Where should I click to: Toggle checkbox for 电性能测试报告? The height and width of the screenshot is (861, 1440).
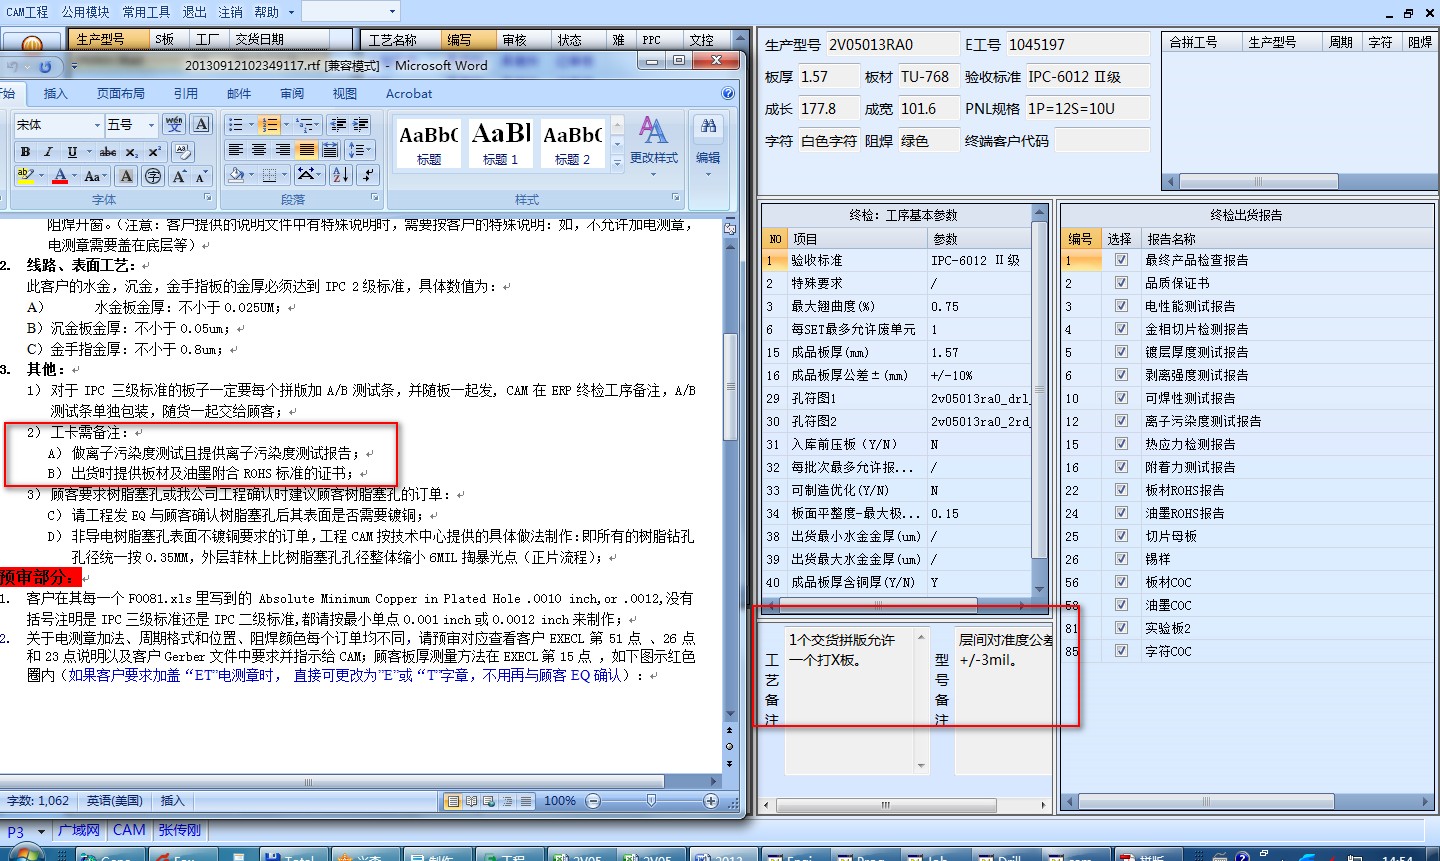[1121, 306]
